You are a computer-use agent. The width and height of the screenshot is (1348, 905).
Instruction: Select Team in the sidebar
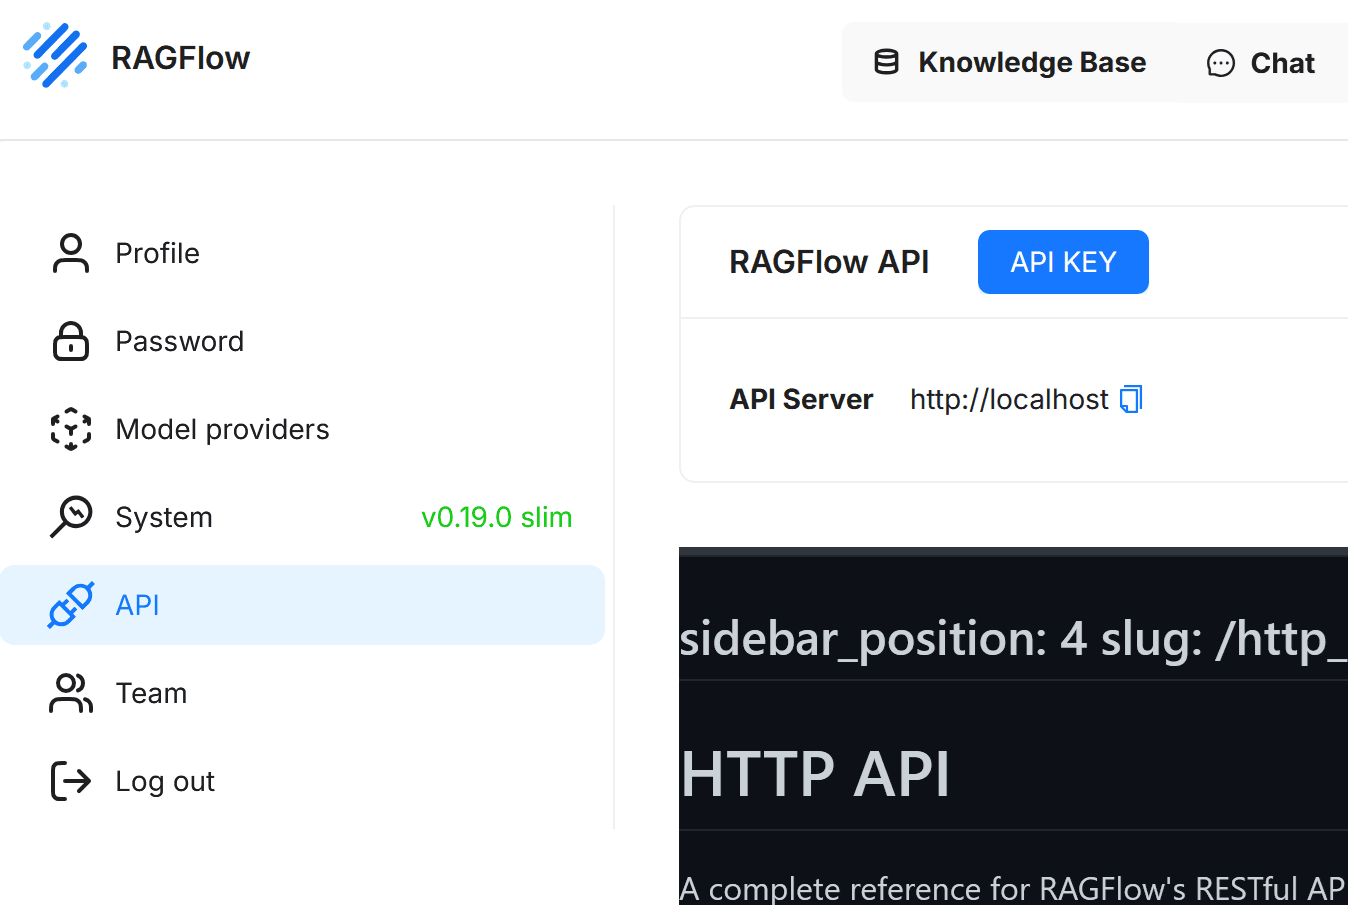pyautogui.click(x=151, y=693)
